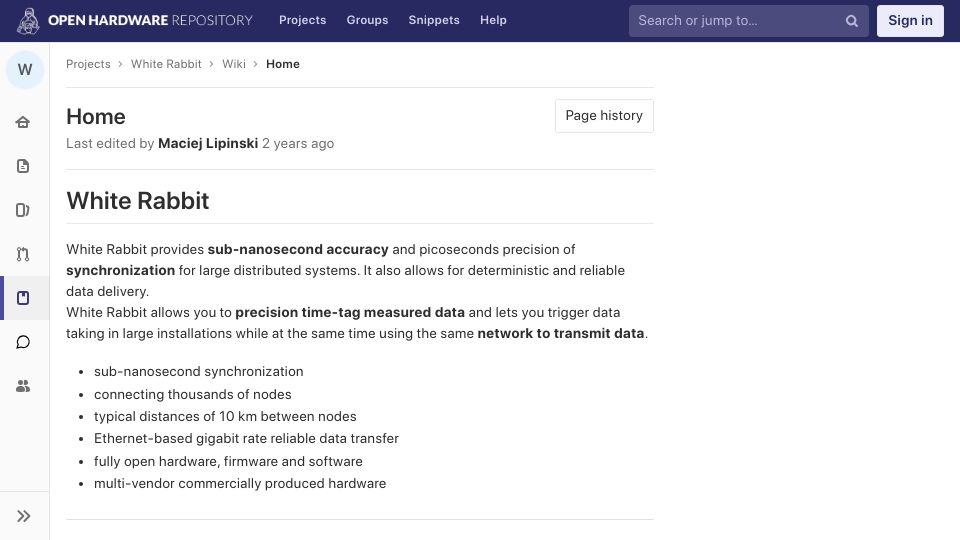The height and width of the screenshot is (540, 960).
Task: Click bold text 'precision time-tag measured data'
Action: pos(350,312)
